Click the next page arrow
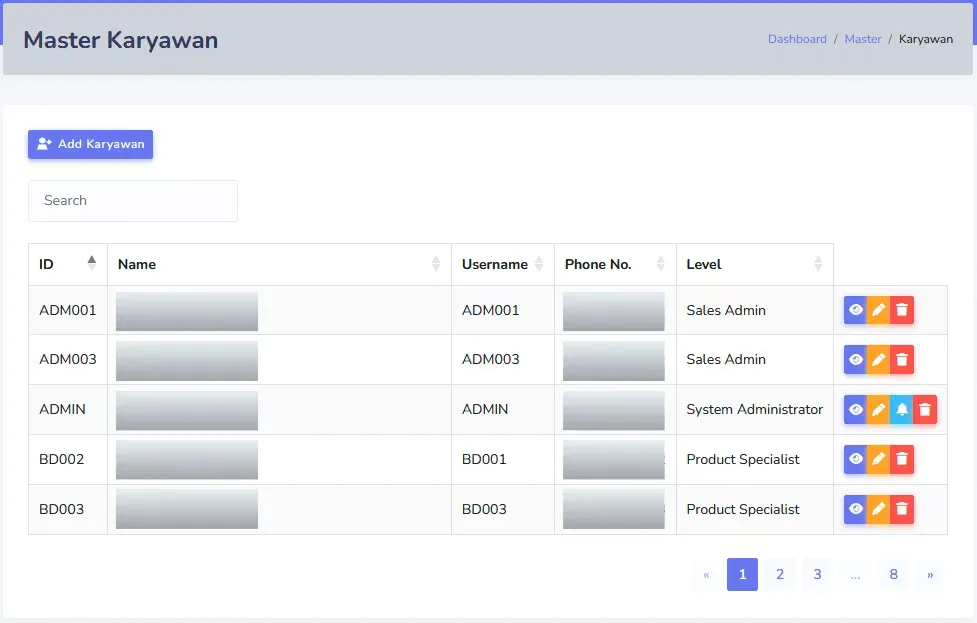This screenshot has width=977, height=623. (x=930, y=574)
